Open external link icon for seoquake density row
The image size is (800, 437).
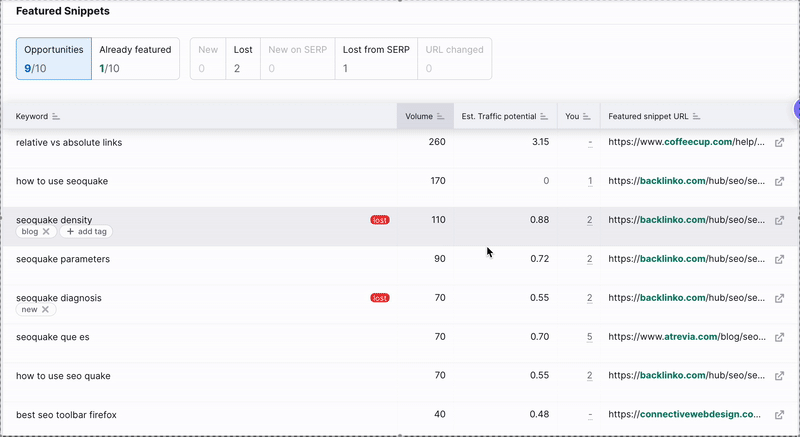coord(780,220)
